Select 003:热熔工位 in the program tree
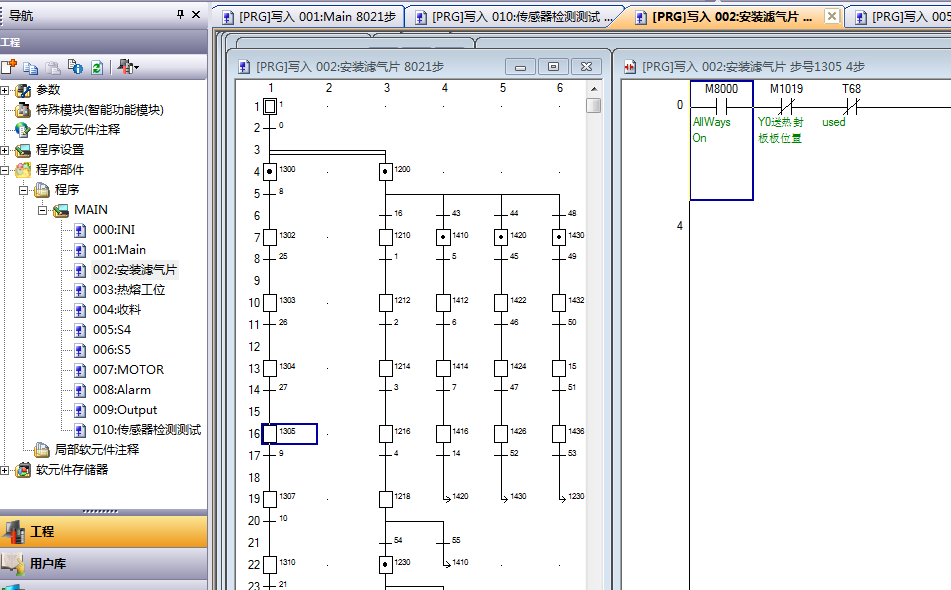 (x=129, y=290)
